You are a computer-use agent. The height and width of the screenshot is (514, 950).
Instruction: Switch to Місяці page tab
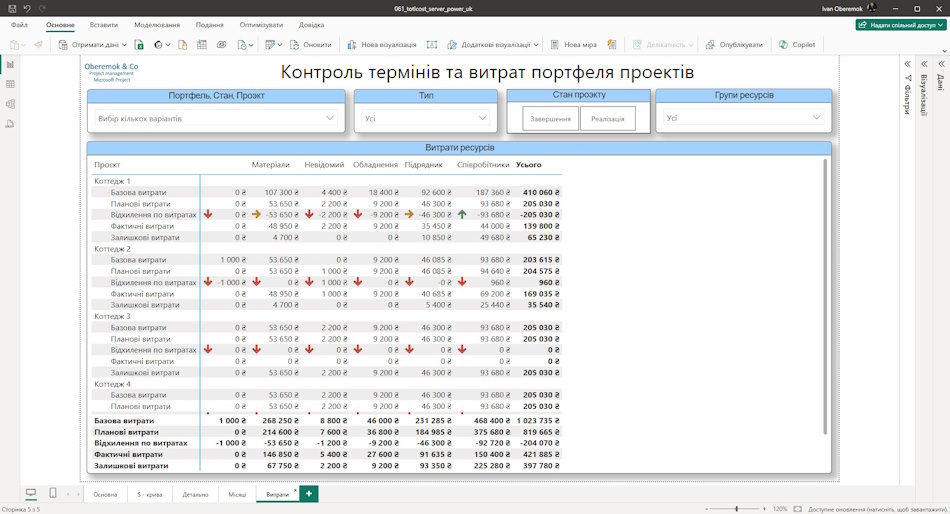237,494
